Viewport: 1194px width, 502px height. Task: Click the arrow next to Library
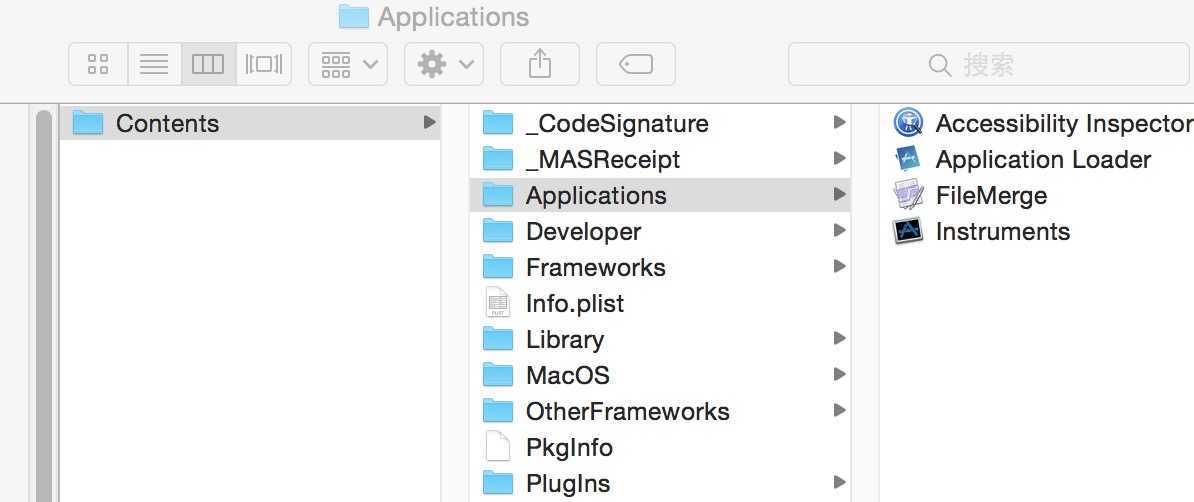point(839,338)
